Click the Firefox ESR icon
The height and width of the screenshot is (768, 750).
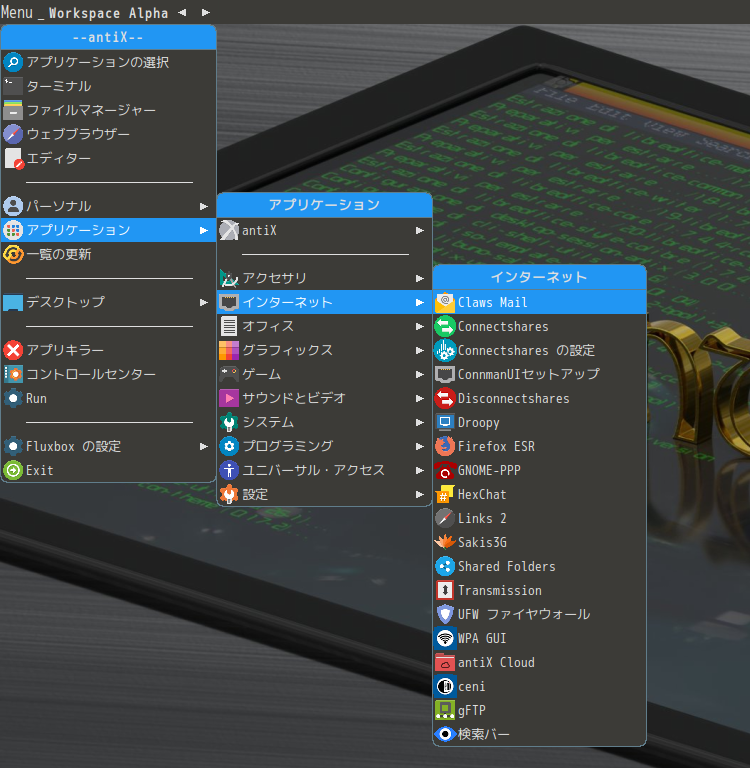tap(445, 446)
